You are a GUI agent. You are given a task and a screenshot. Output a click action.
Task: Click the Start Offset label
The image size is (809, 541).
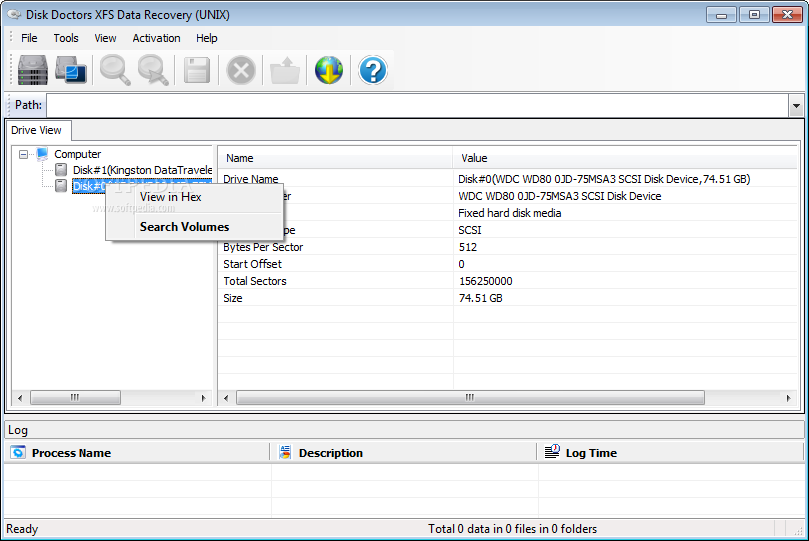(x=252, y=264)
